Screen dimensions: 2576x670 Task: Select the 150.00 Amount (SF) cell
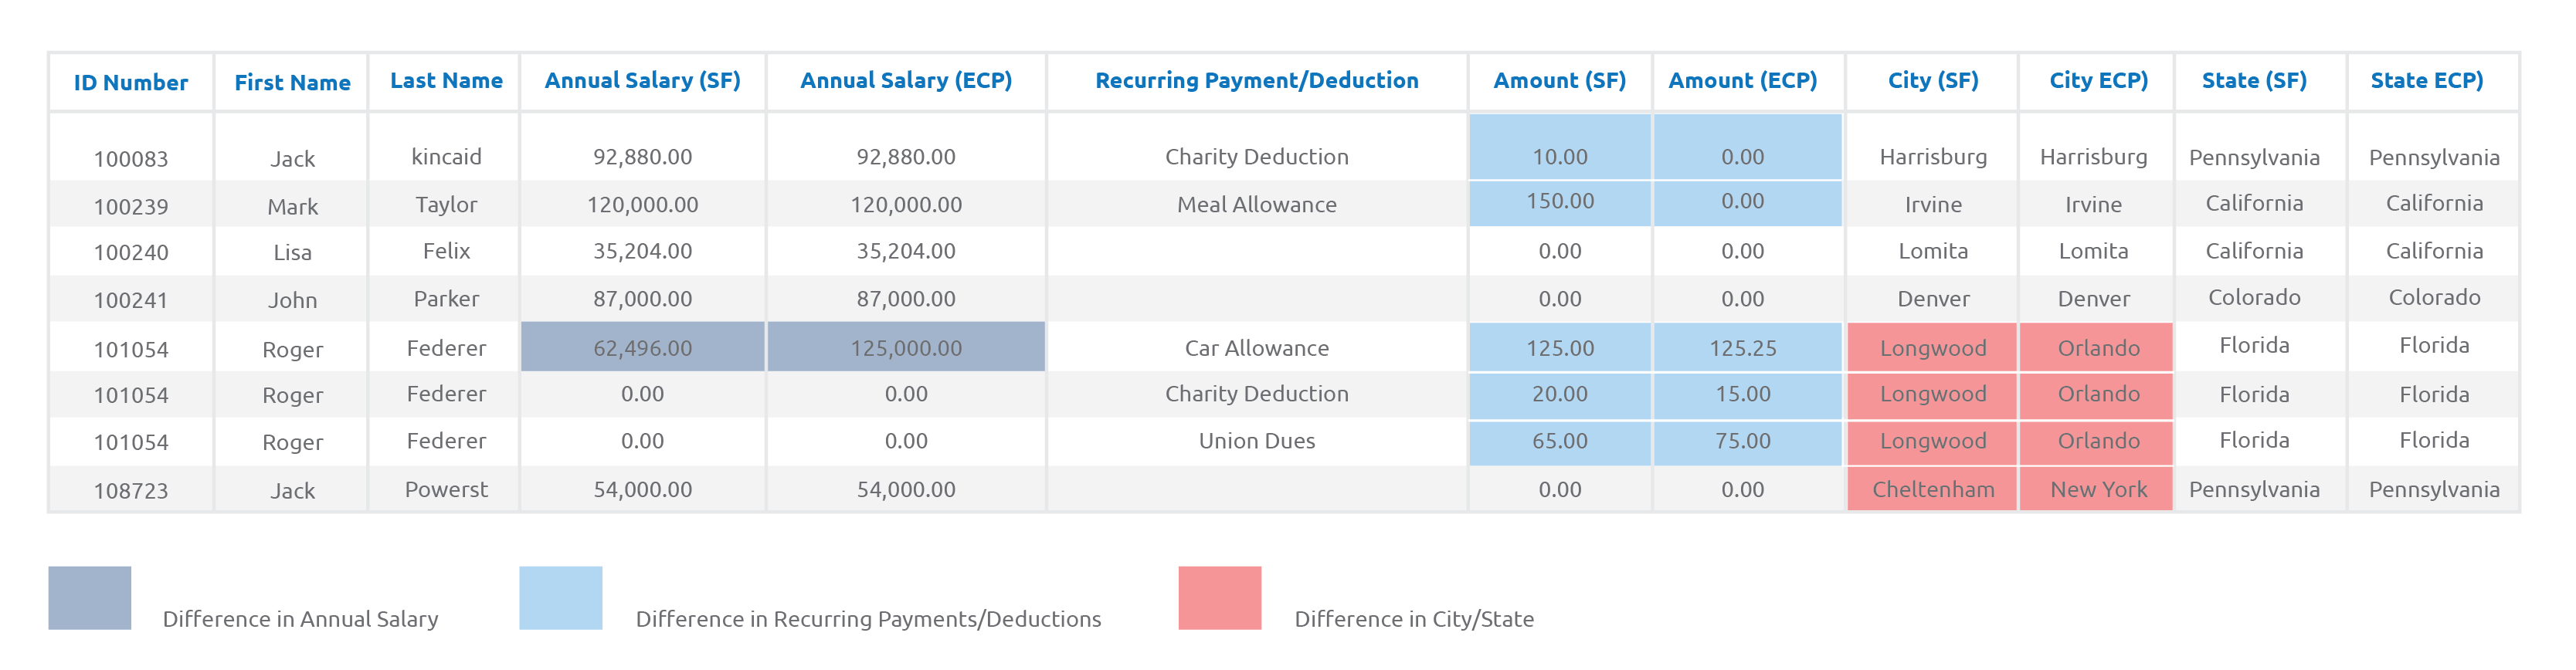coord(1559,202)
